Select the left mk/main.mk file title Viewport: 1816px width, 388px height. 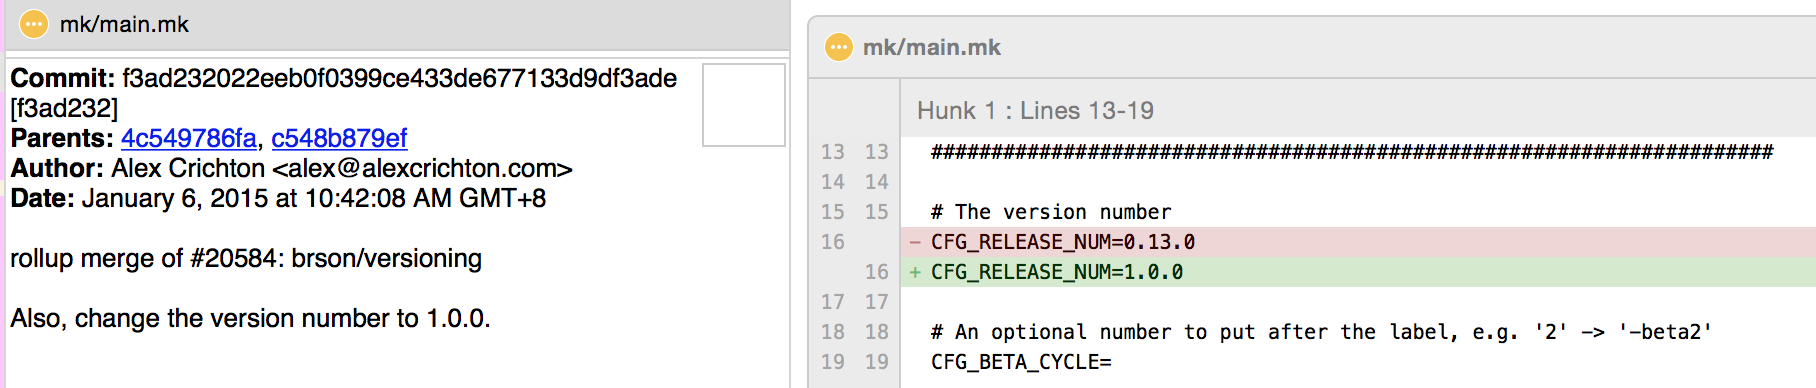coord(124,24)
